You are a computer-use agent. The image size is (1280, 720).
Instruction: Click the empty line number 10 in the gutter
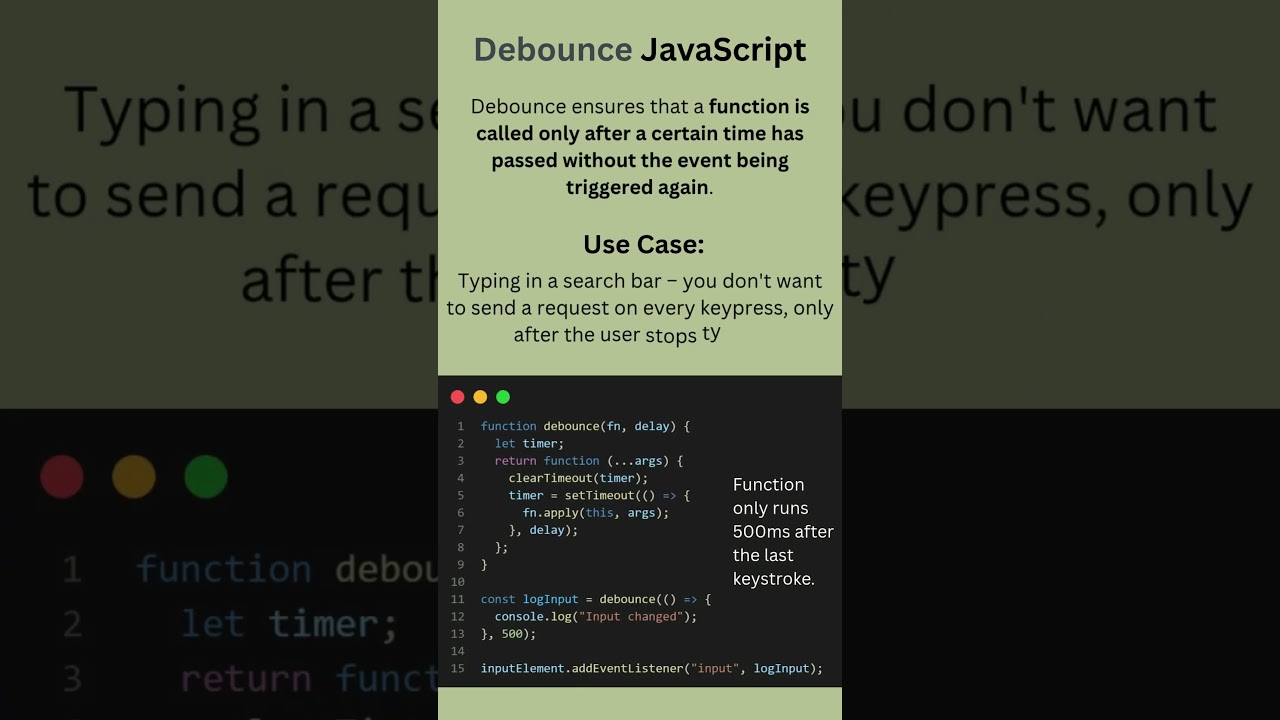[x=457, y=582]
